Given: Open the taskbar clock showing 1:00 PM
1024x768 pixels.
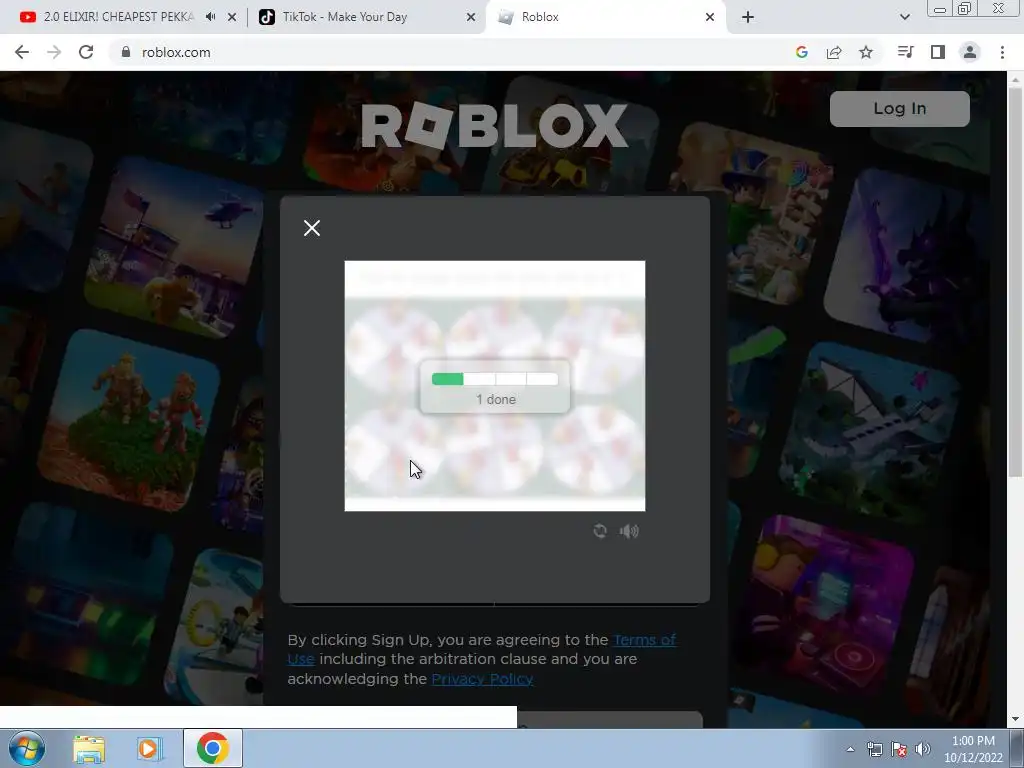Looking at the screenshot, I should point(972,749).
